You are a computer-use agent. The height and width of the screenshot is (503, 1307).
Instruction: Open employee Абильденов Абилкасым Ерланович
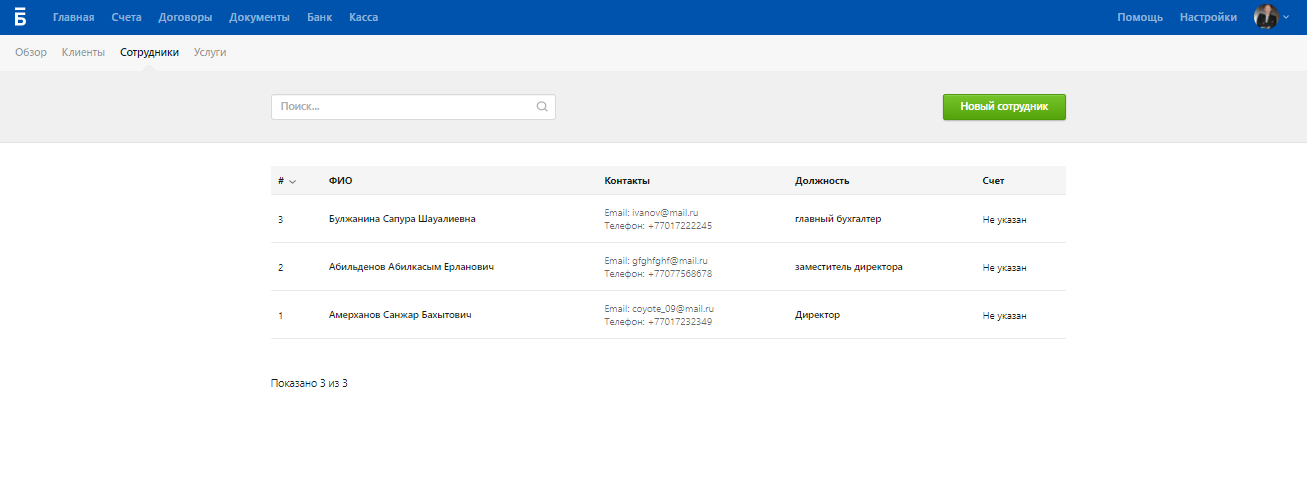click(411, 267)
